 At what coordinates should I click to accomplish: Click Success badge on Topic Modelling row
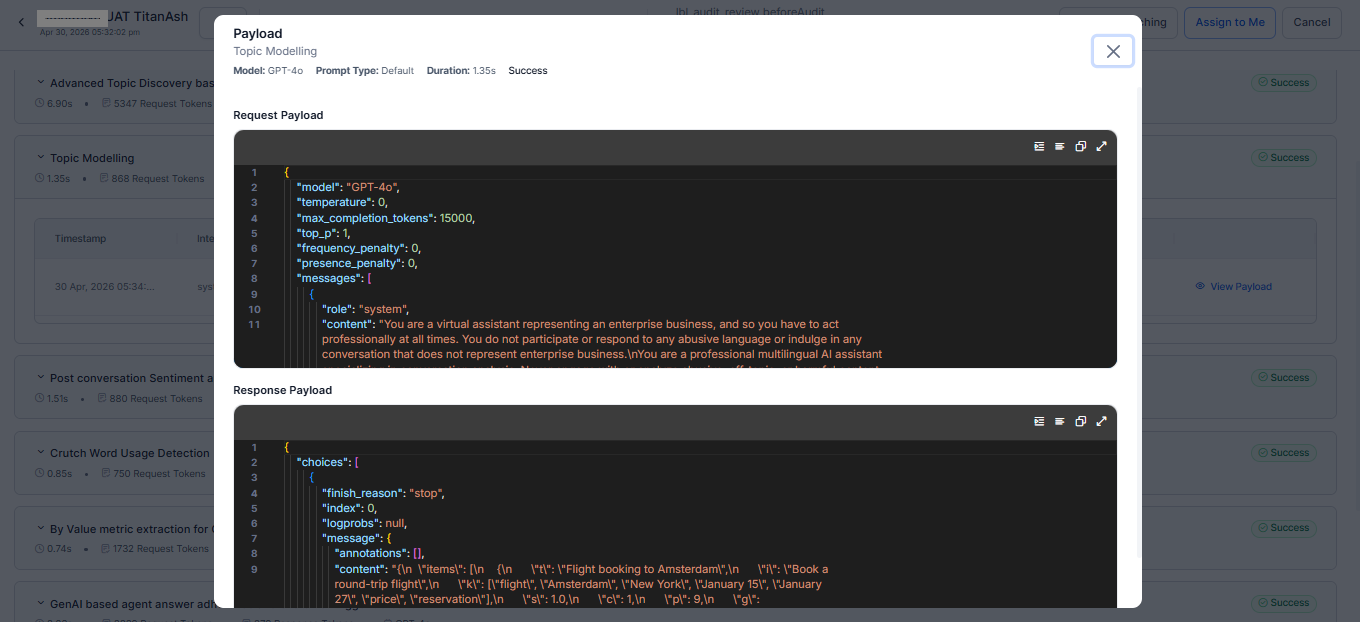(1283, 158)
